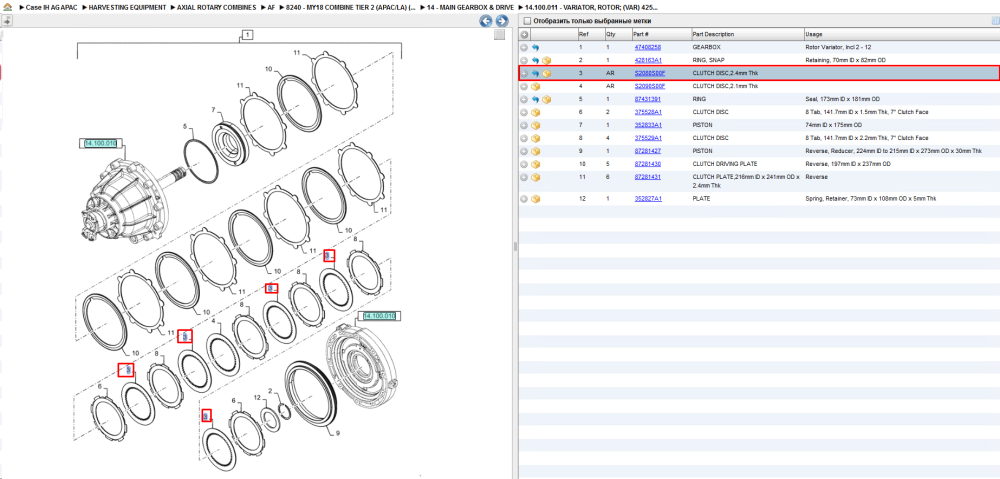The height and width of the screenshot is (479, 1000).
Task: Select callout 12 on the diagram
Action: point(258,397)
